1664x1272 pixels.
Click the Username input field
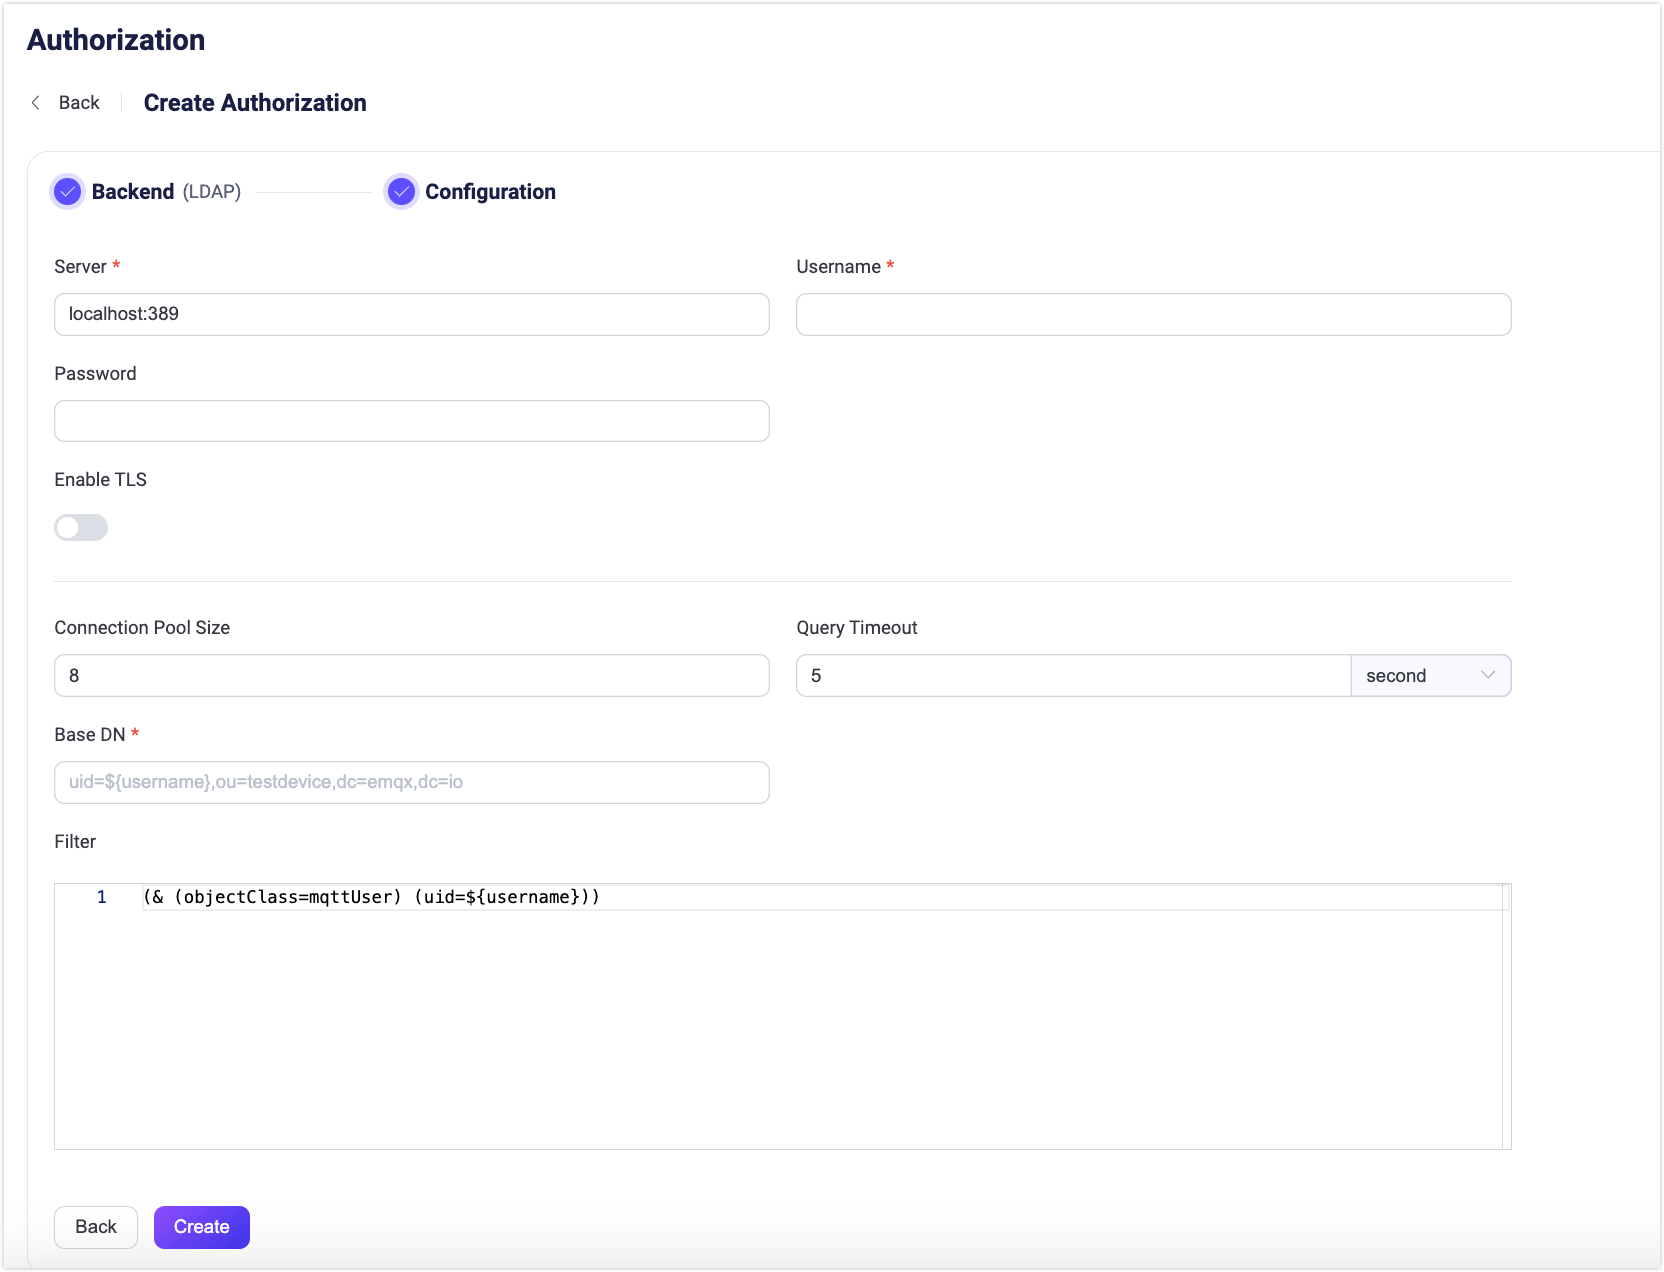click(x=1152, y=314)
